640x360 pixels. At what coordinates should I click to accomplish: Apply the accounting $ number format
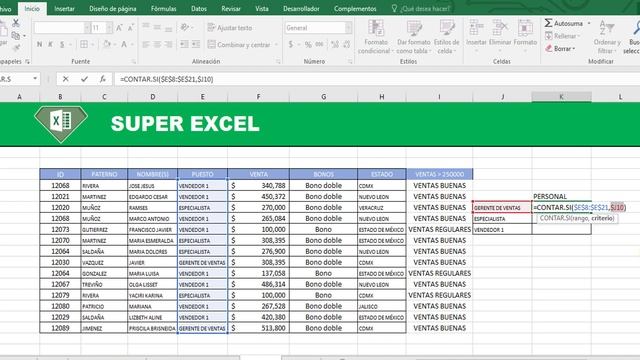291,44
